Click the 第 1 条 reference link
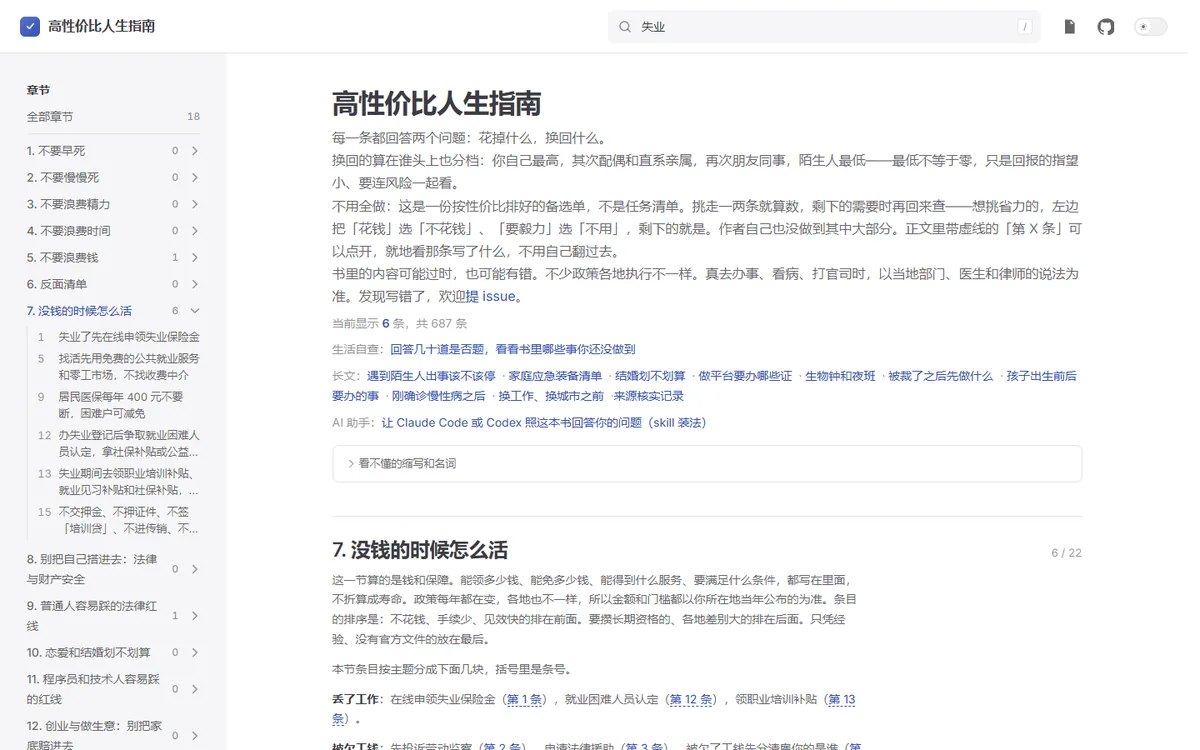Screen dimensions: 1200x750 click(x=527, y=700)
